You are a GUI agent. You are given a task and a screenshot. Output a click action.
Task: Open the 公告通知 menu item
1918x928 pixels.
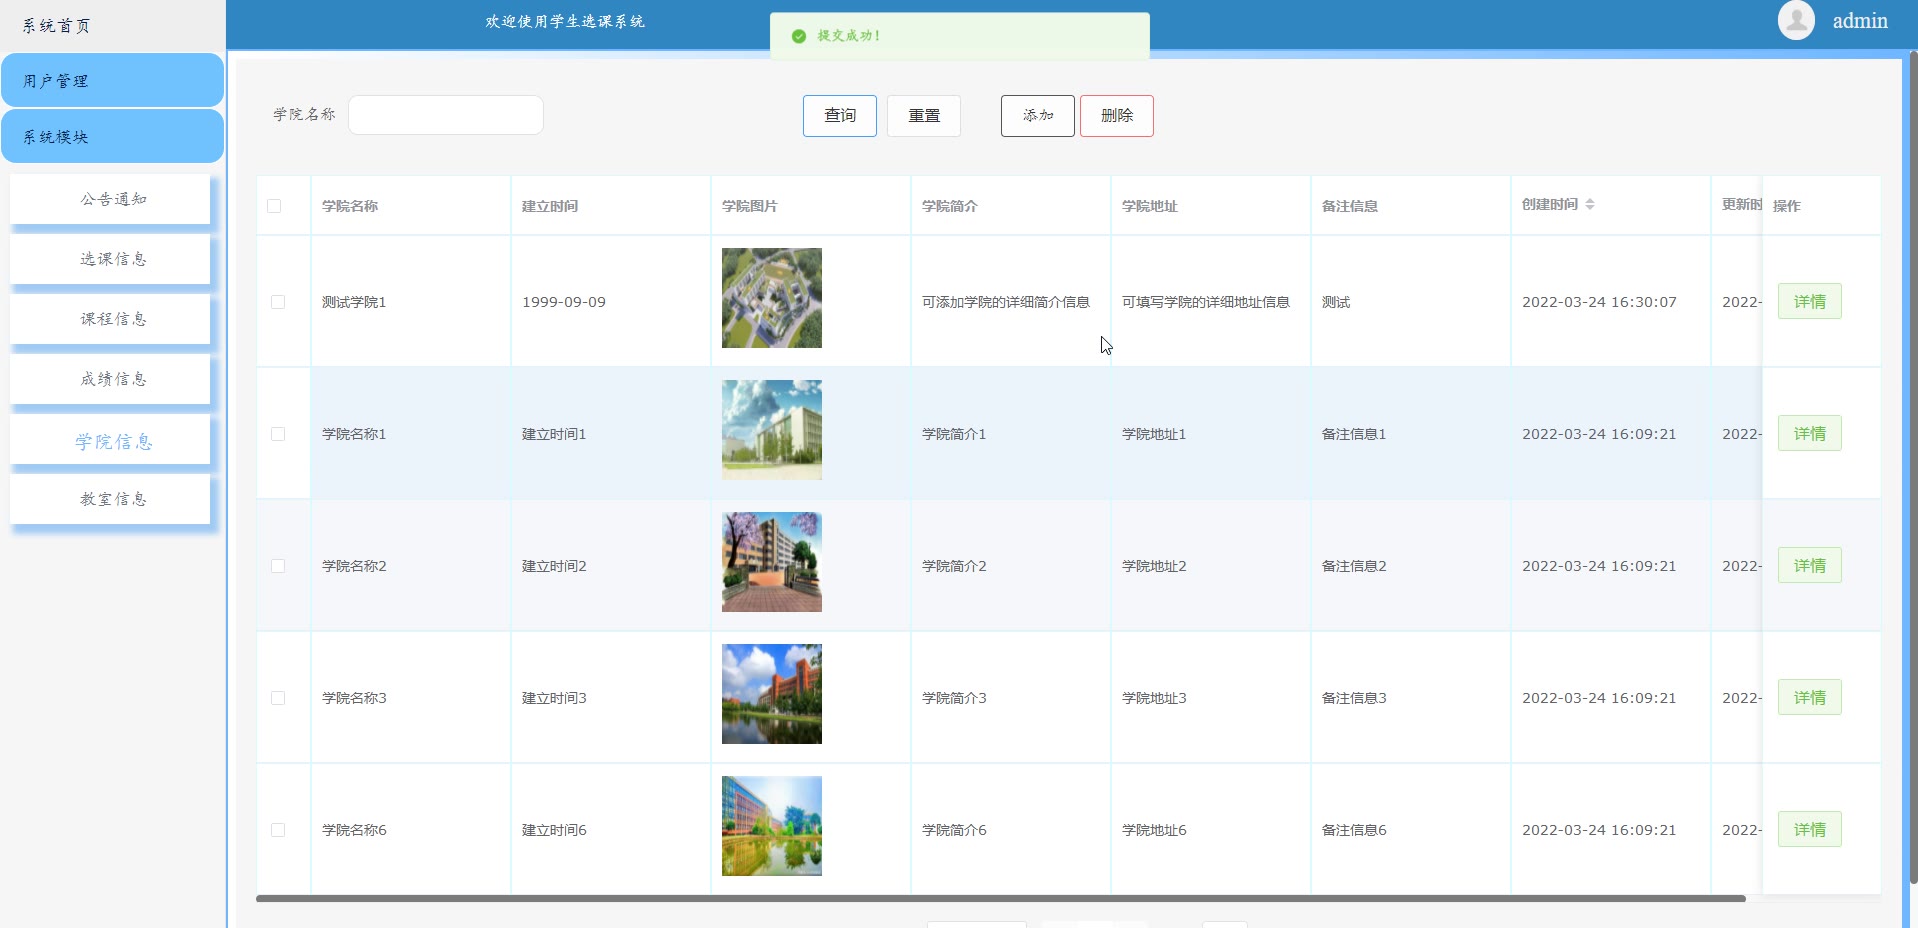[x=112, y=199]
